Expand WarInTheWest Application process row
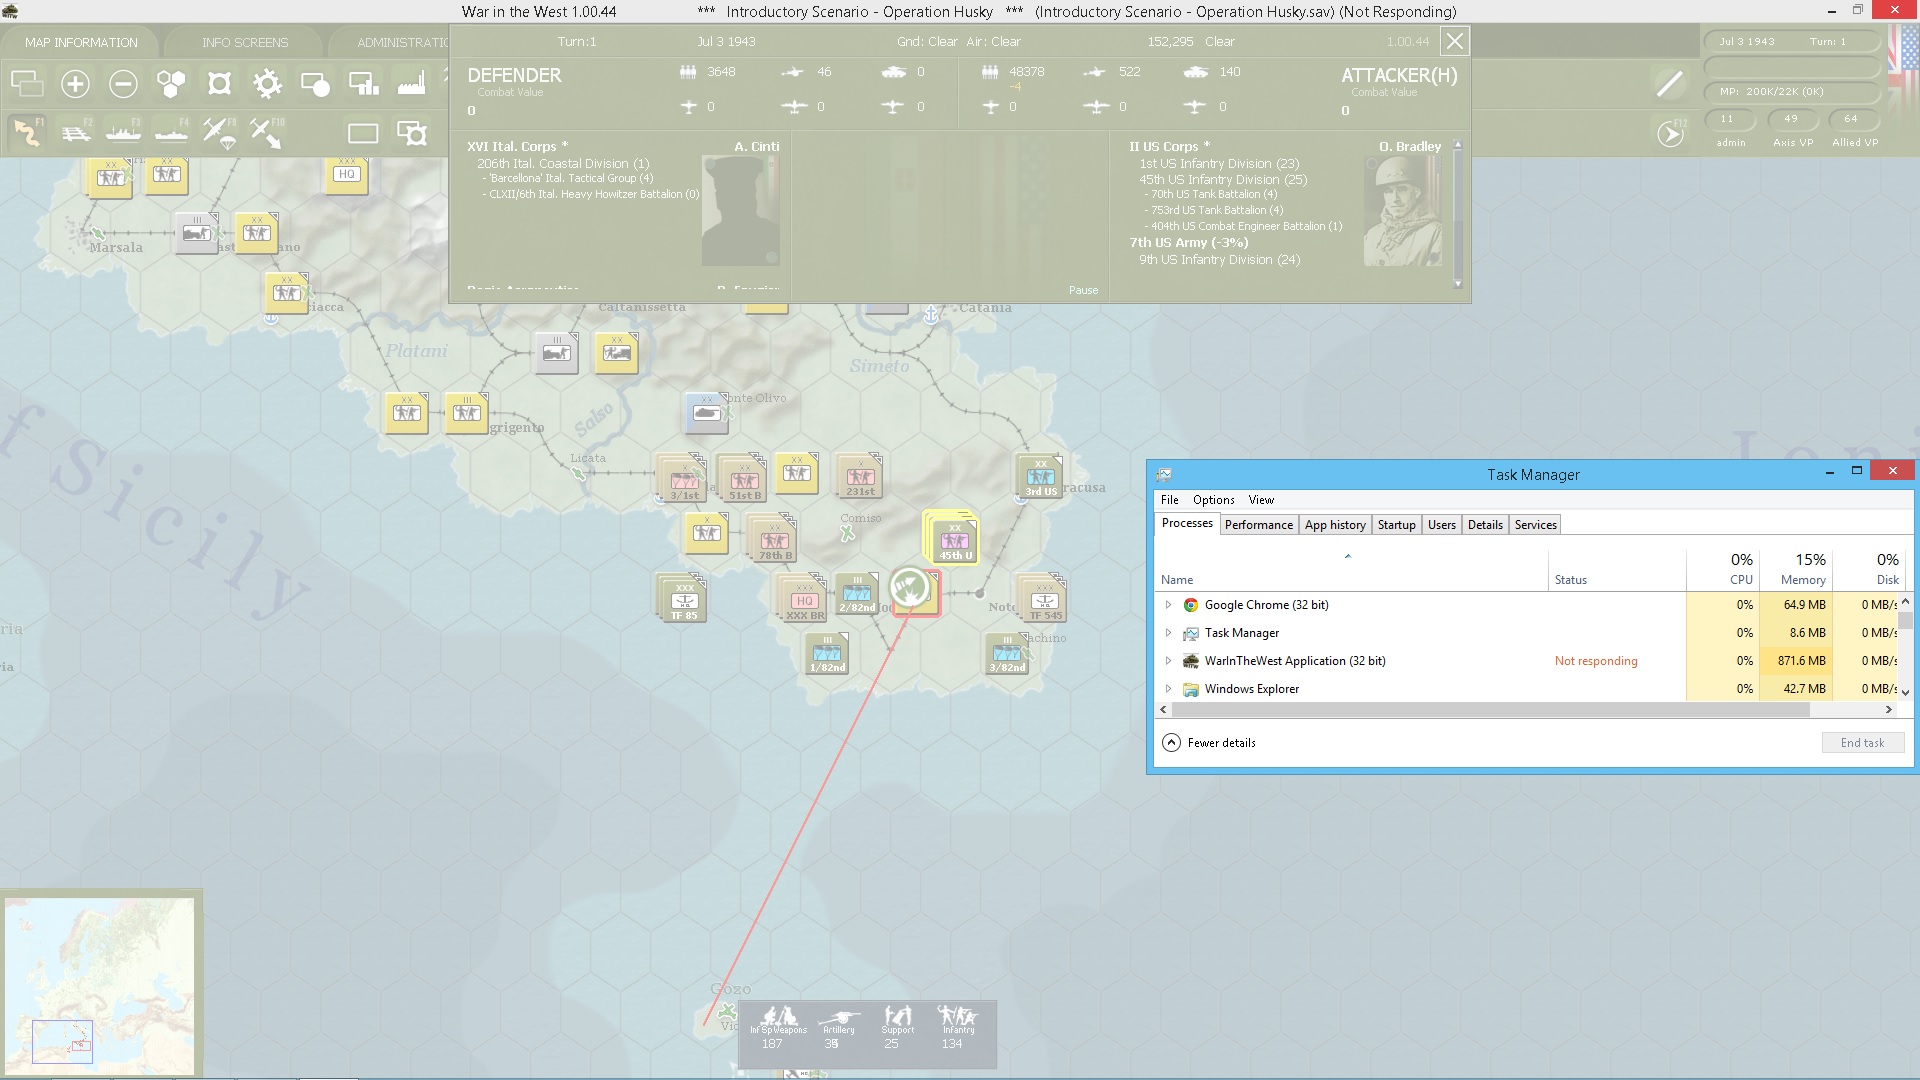 click(x=1168, y=661)
